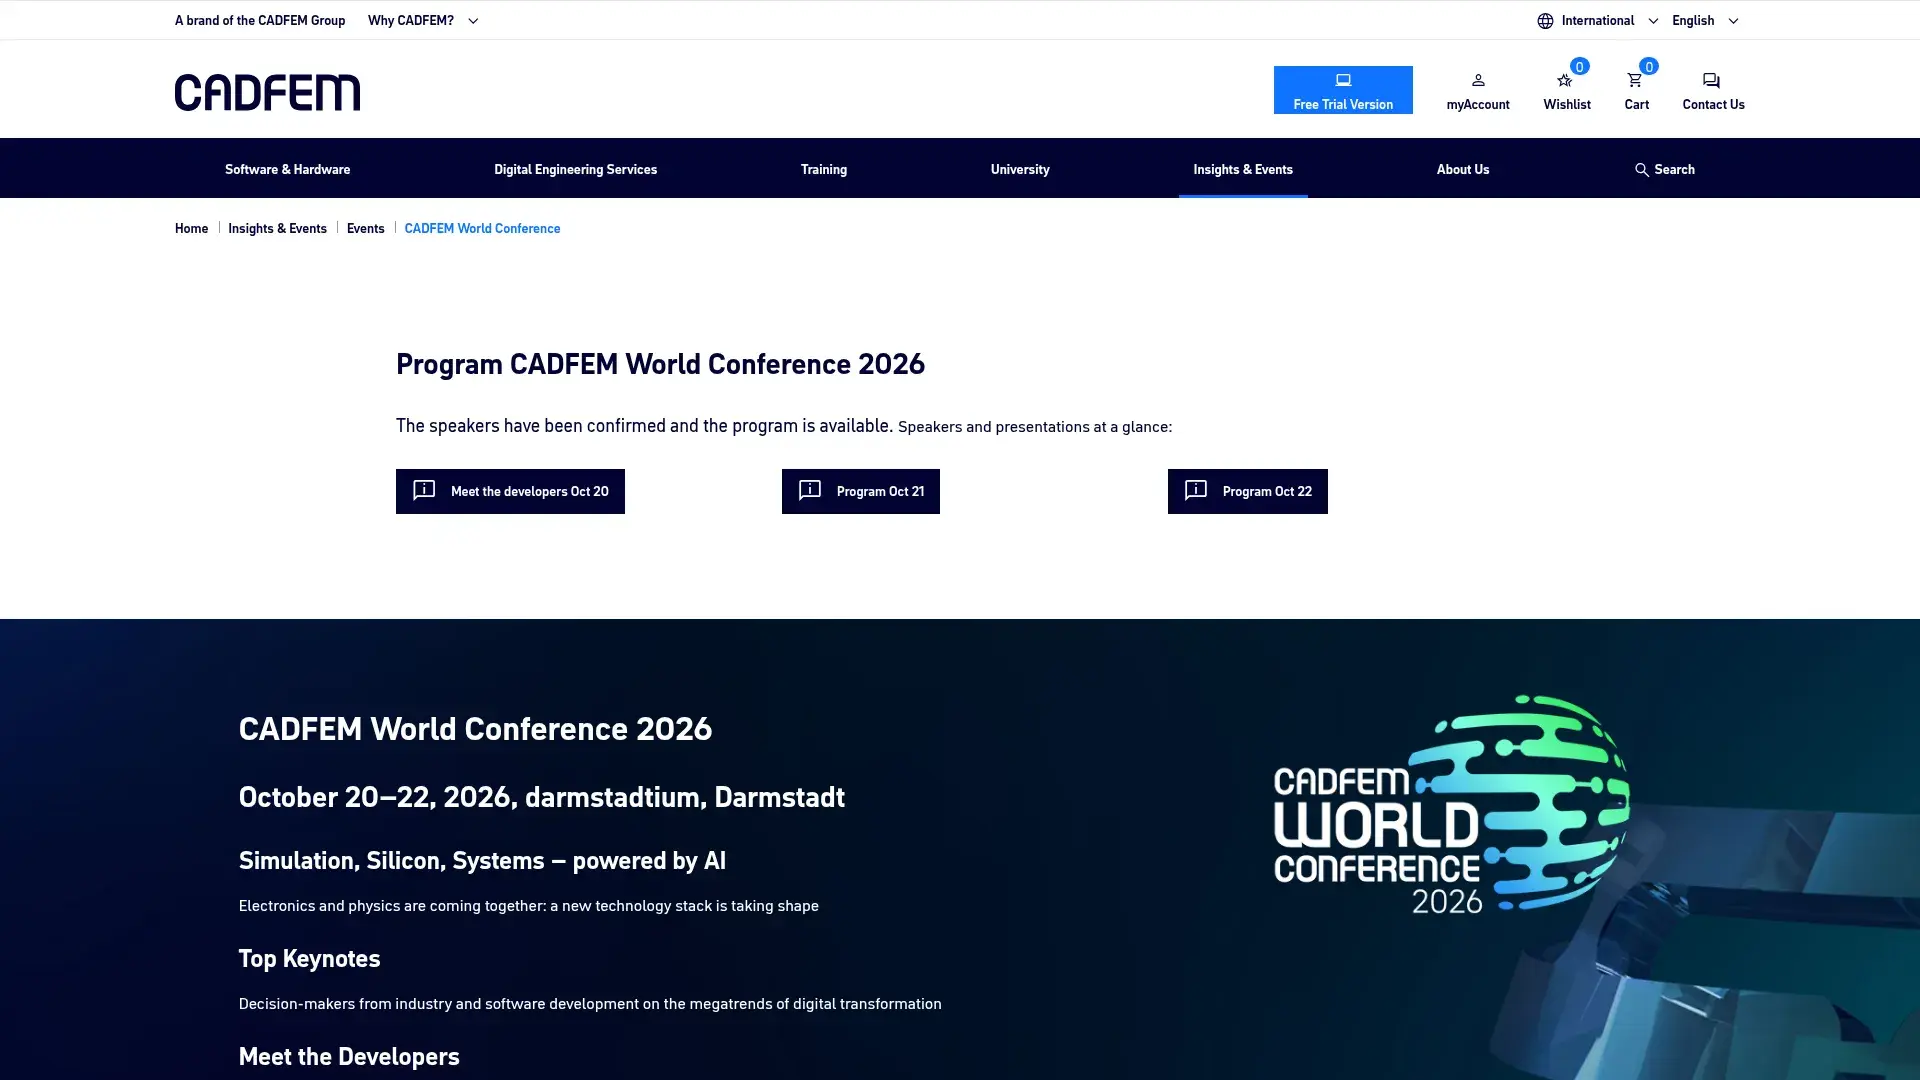Open Insights & Events menu

click(1243, 169)
